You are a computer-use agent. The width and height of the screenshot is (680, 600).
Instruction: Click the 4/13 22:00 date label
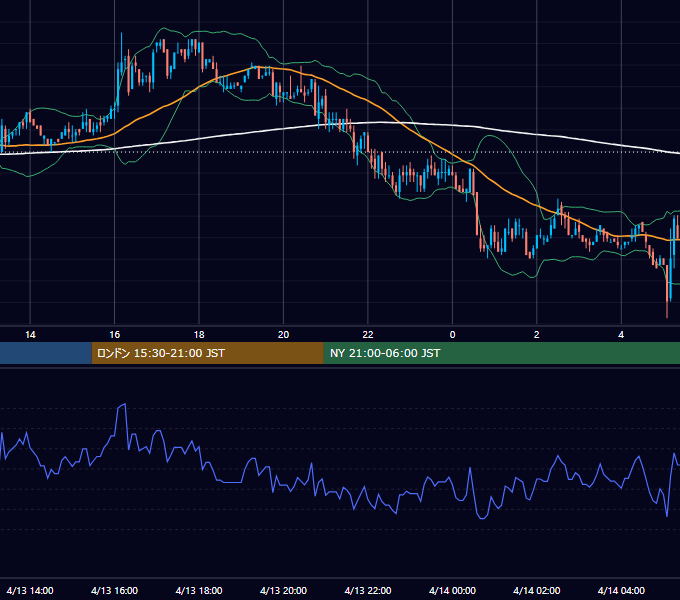[x=368, y=590]
